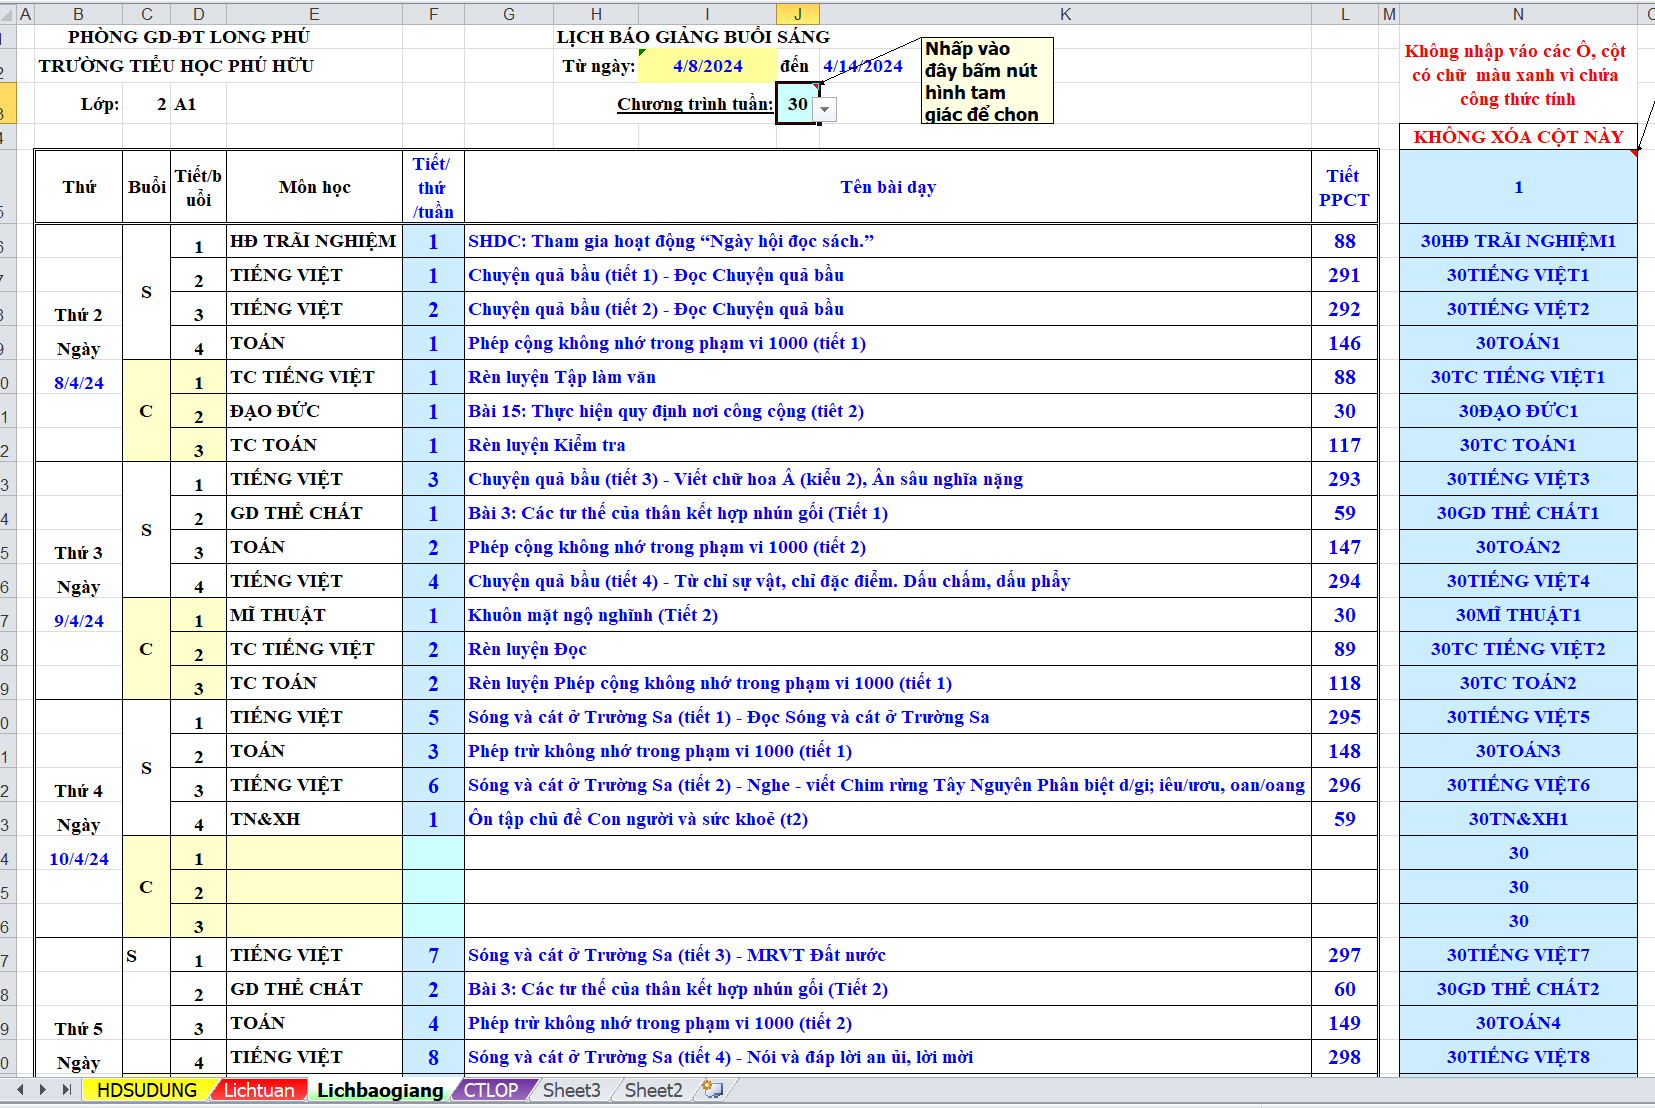This screenshot has width=1655, height=1108.
Task: Switch to the HDSUDUNG sheet tab
Action: [147, 1090]
